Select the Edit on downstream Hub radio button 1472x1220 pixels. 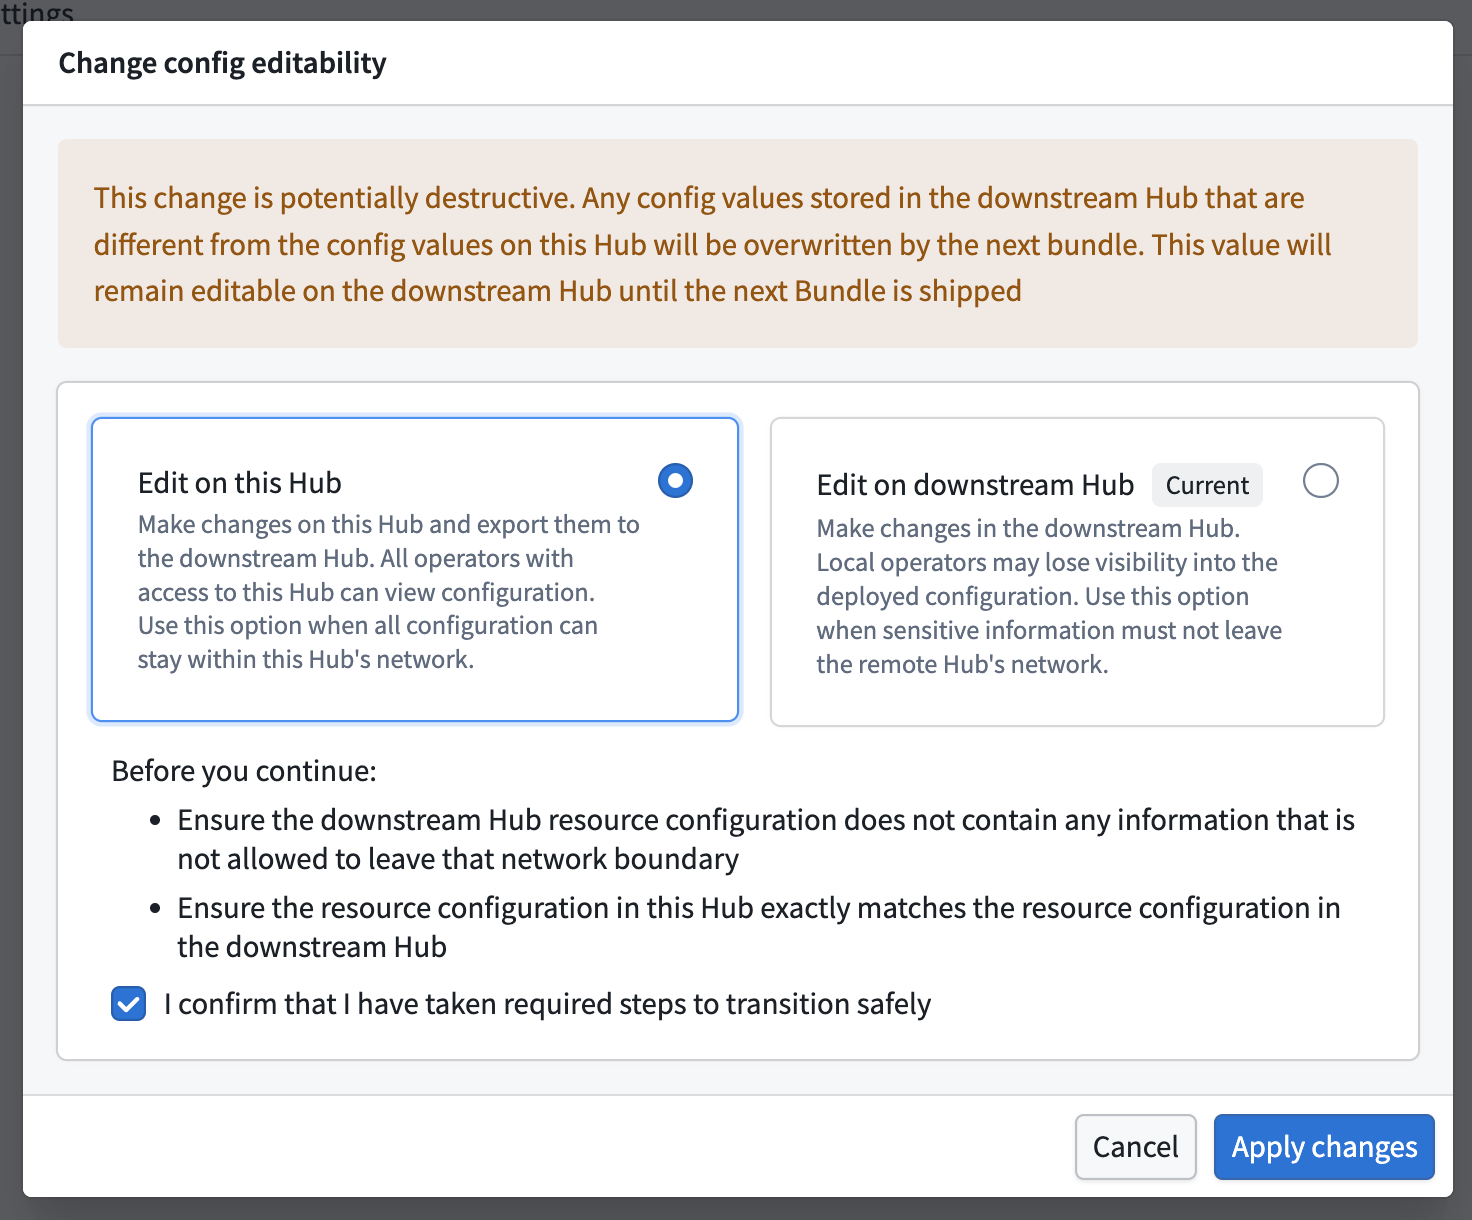click(1320, 481)
